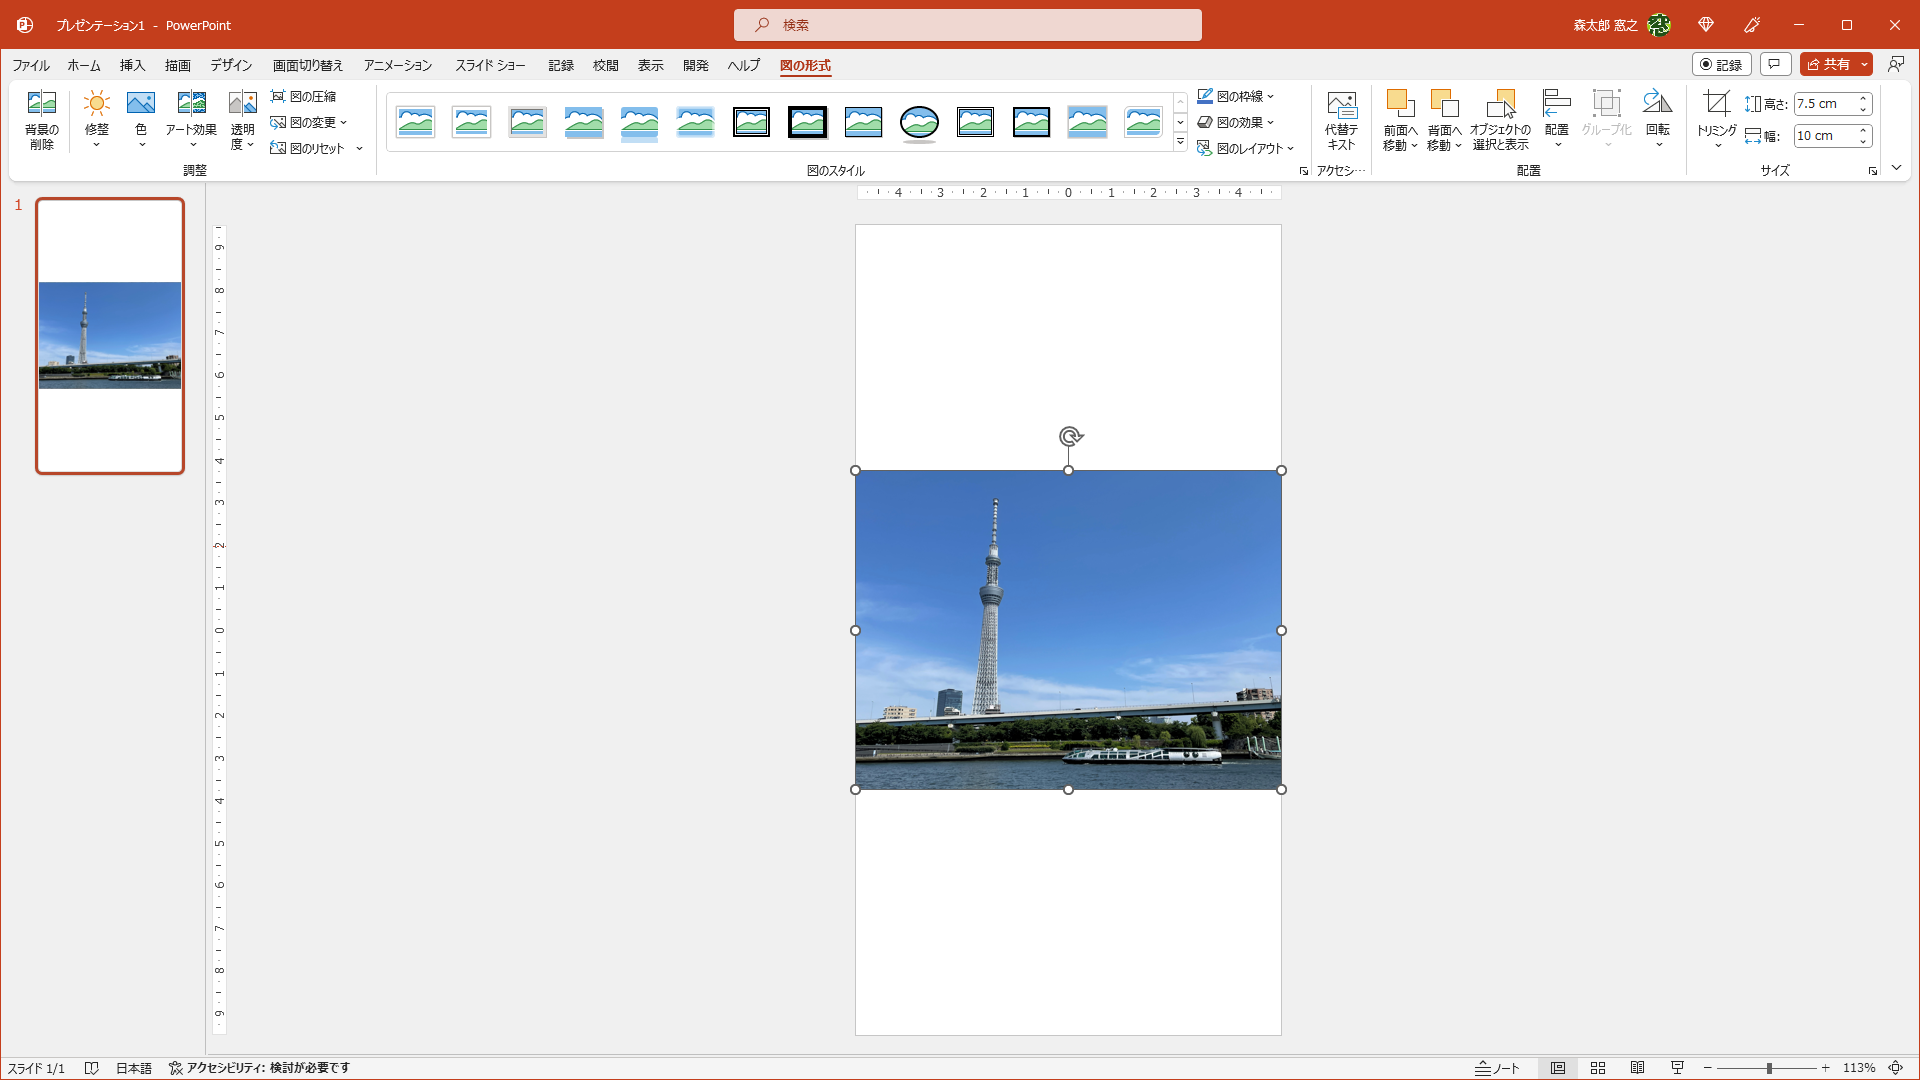Viewport: 1920px width, 1080px height.
Task: Click the 共有 share button
Action: click(x=1829, y=64)
